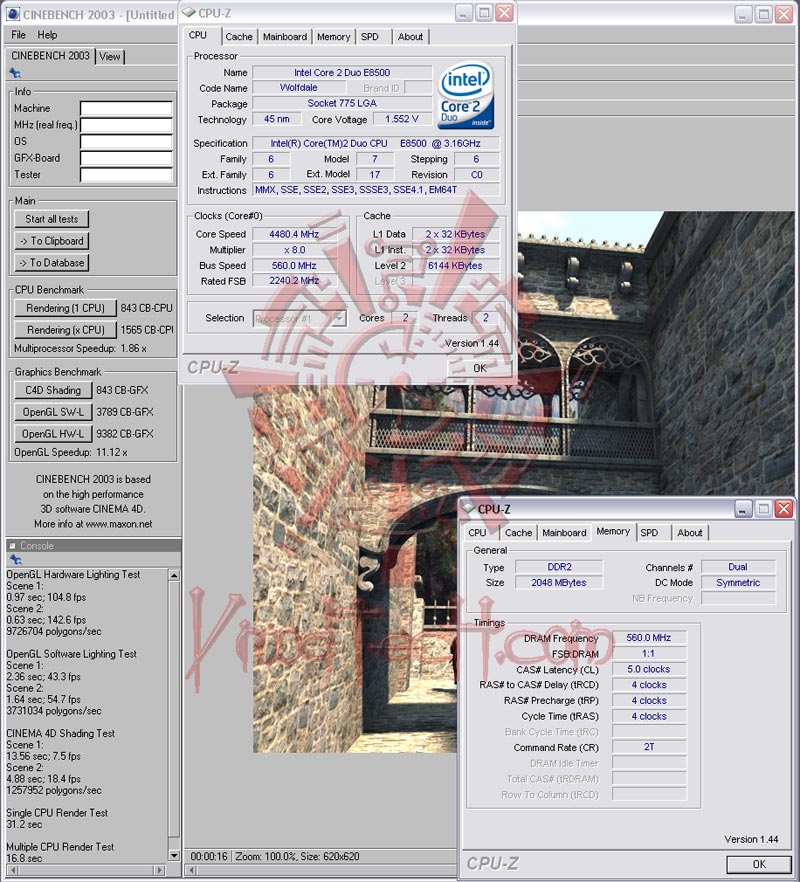Click the console horizontal scrollbar right arrow
800x882 pixels.
coord(161,871)
